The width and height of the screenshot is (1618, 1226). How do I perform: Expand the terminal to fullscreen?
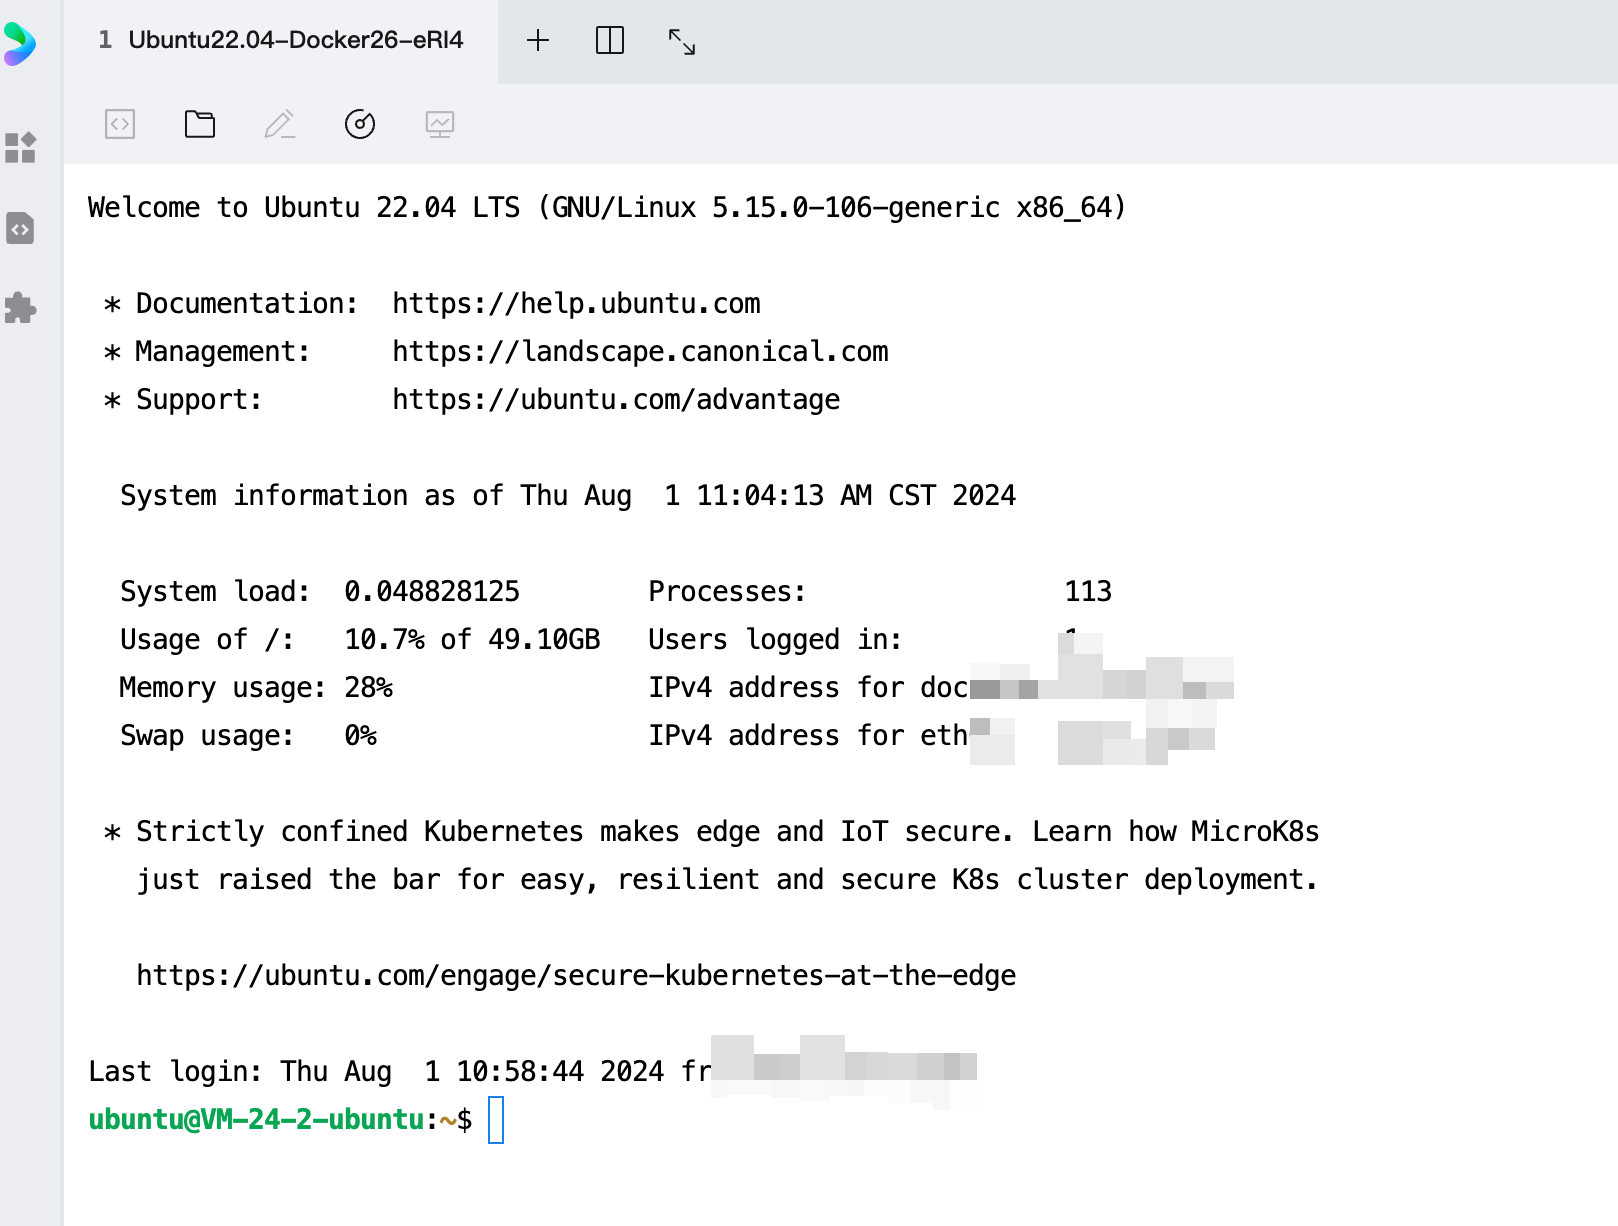682,41
